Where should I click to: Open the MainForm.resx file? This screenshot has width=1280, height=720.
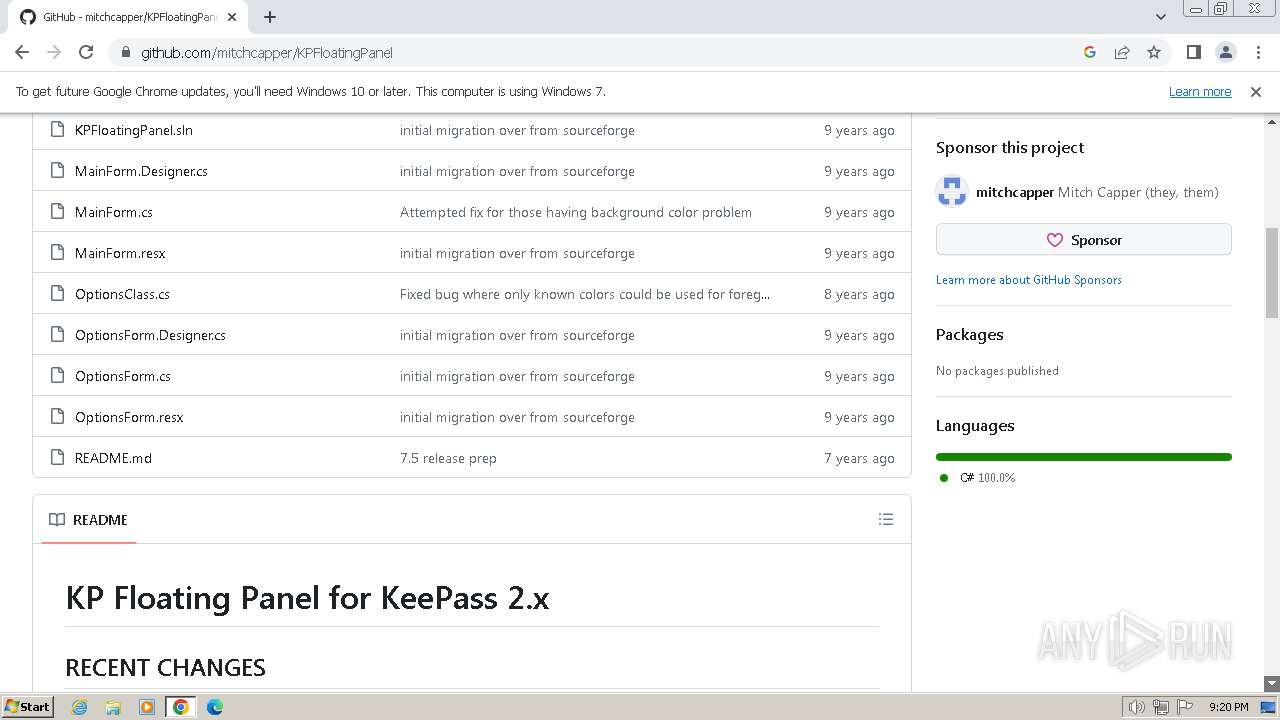[120, 253]
